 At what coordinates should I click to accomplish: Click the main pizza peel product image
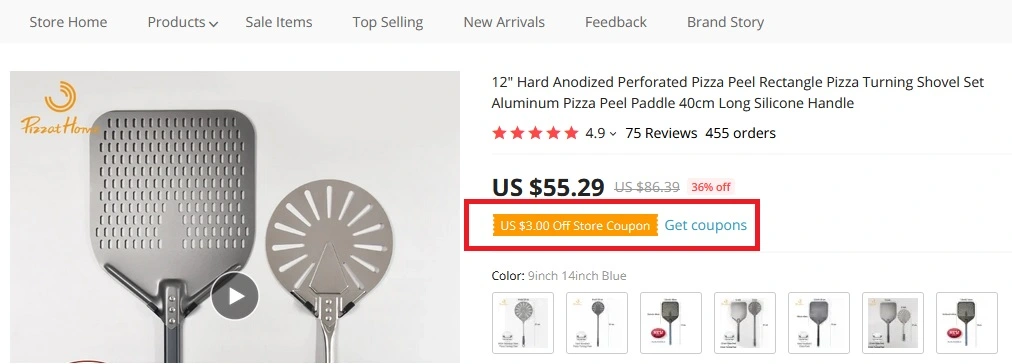[x=235, y=217]
